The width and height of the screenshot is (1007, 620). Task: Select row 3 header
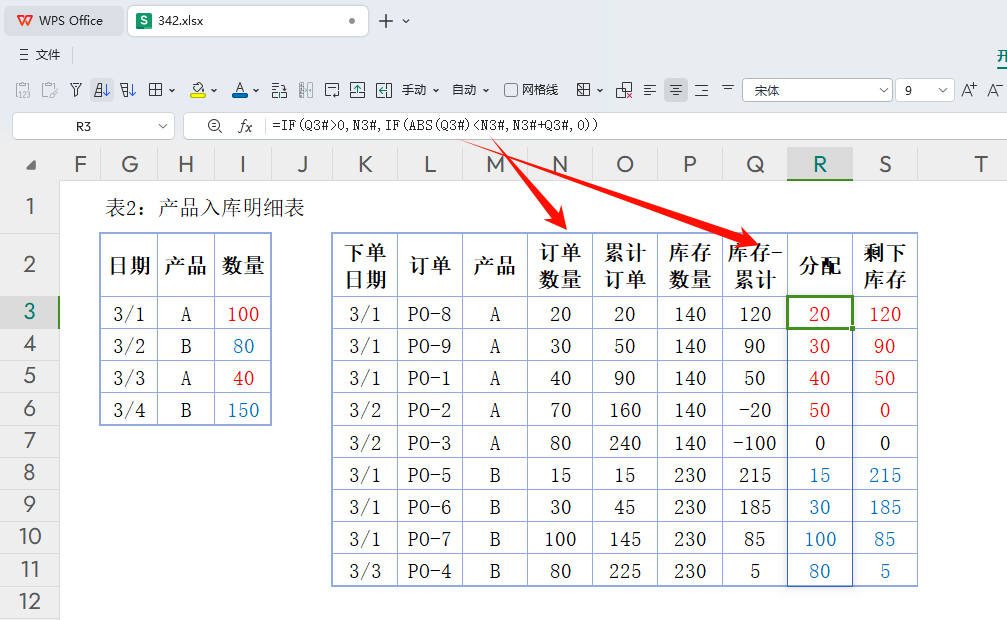click(30, 312)
